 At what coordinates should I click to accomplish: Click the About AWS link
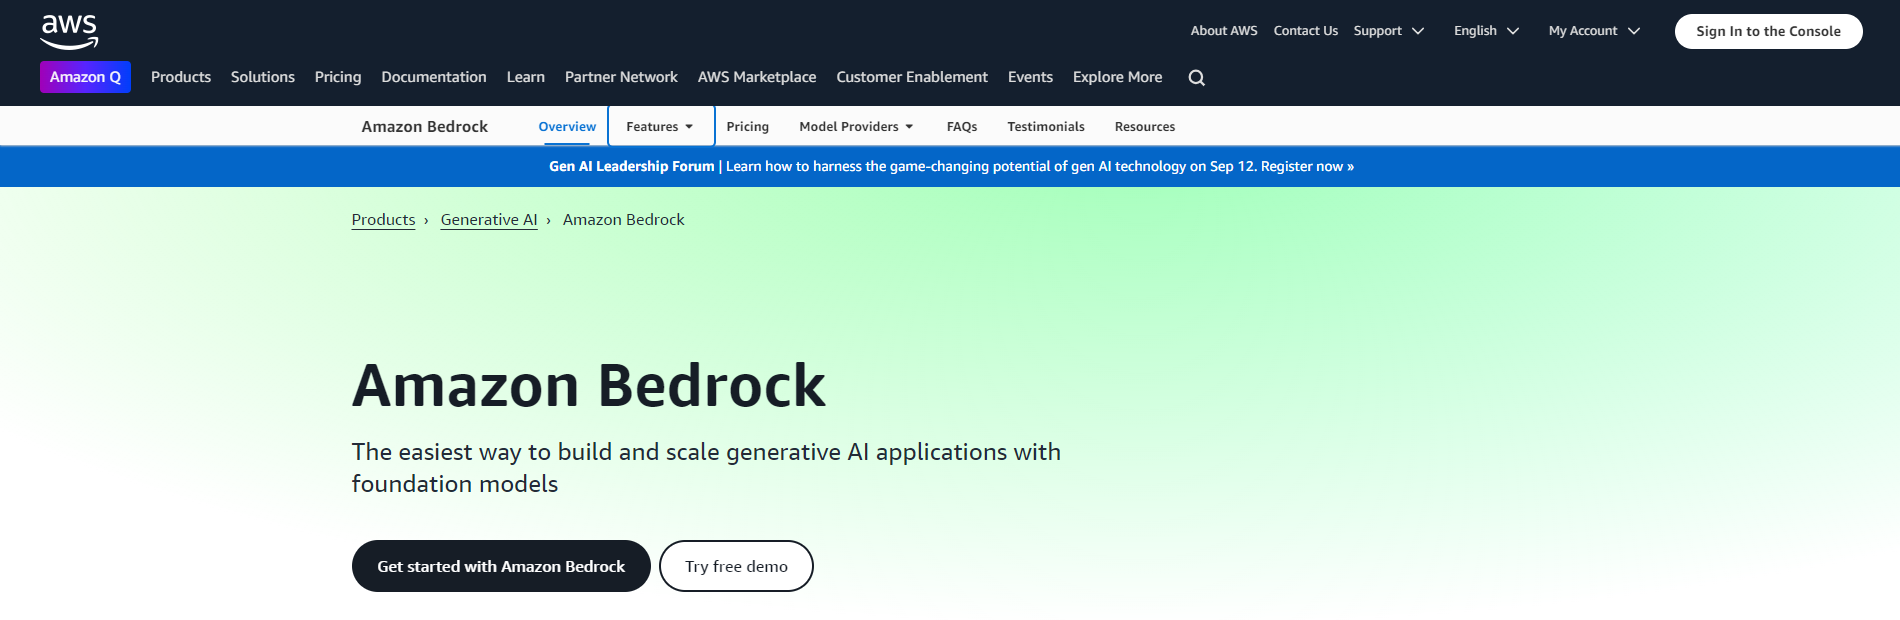(1224, 31)
